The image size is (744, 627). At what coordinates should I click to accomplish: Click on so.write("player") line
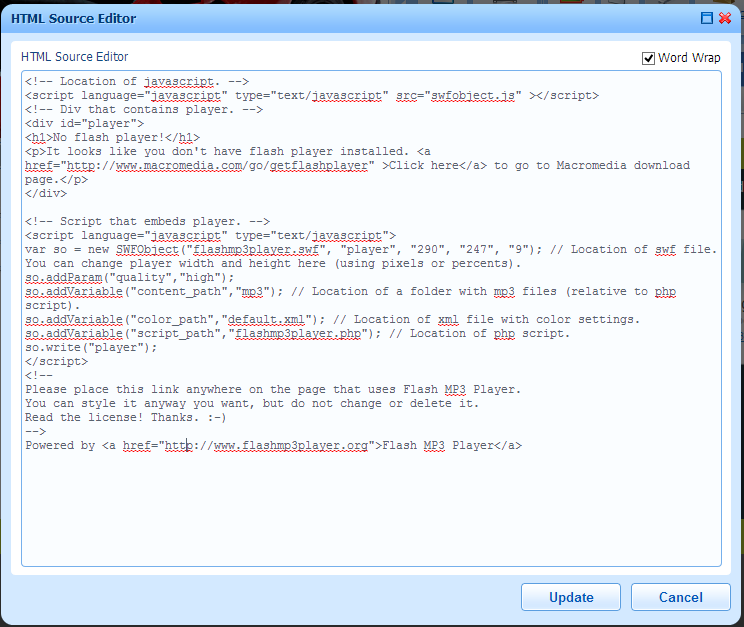coord(91,347)
